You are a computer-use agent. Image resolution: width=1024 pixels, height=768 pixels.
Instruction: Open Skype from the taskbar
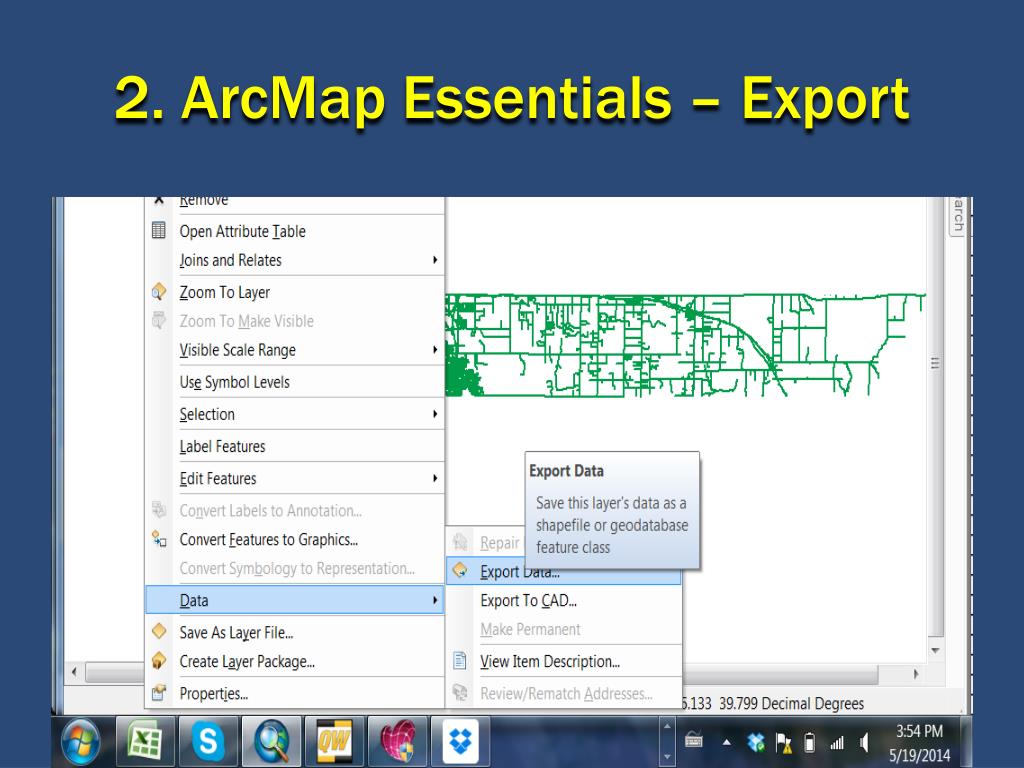coord(208,740)
